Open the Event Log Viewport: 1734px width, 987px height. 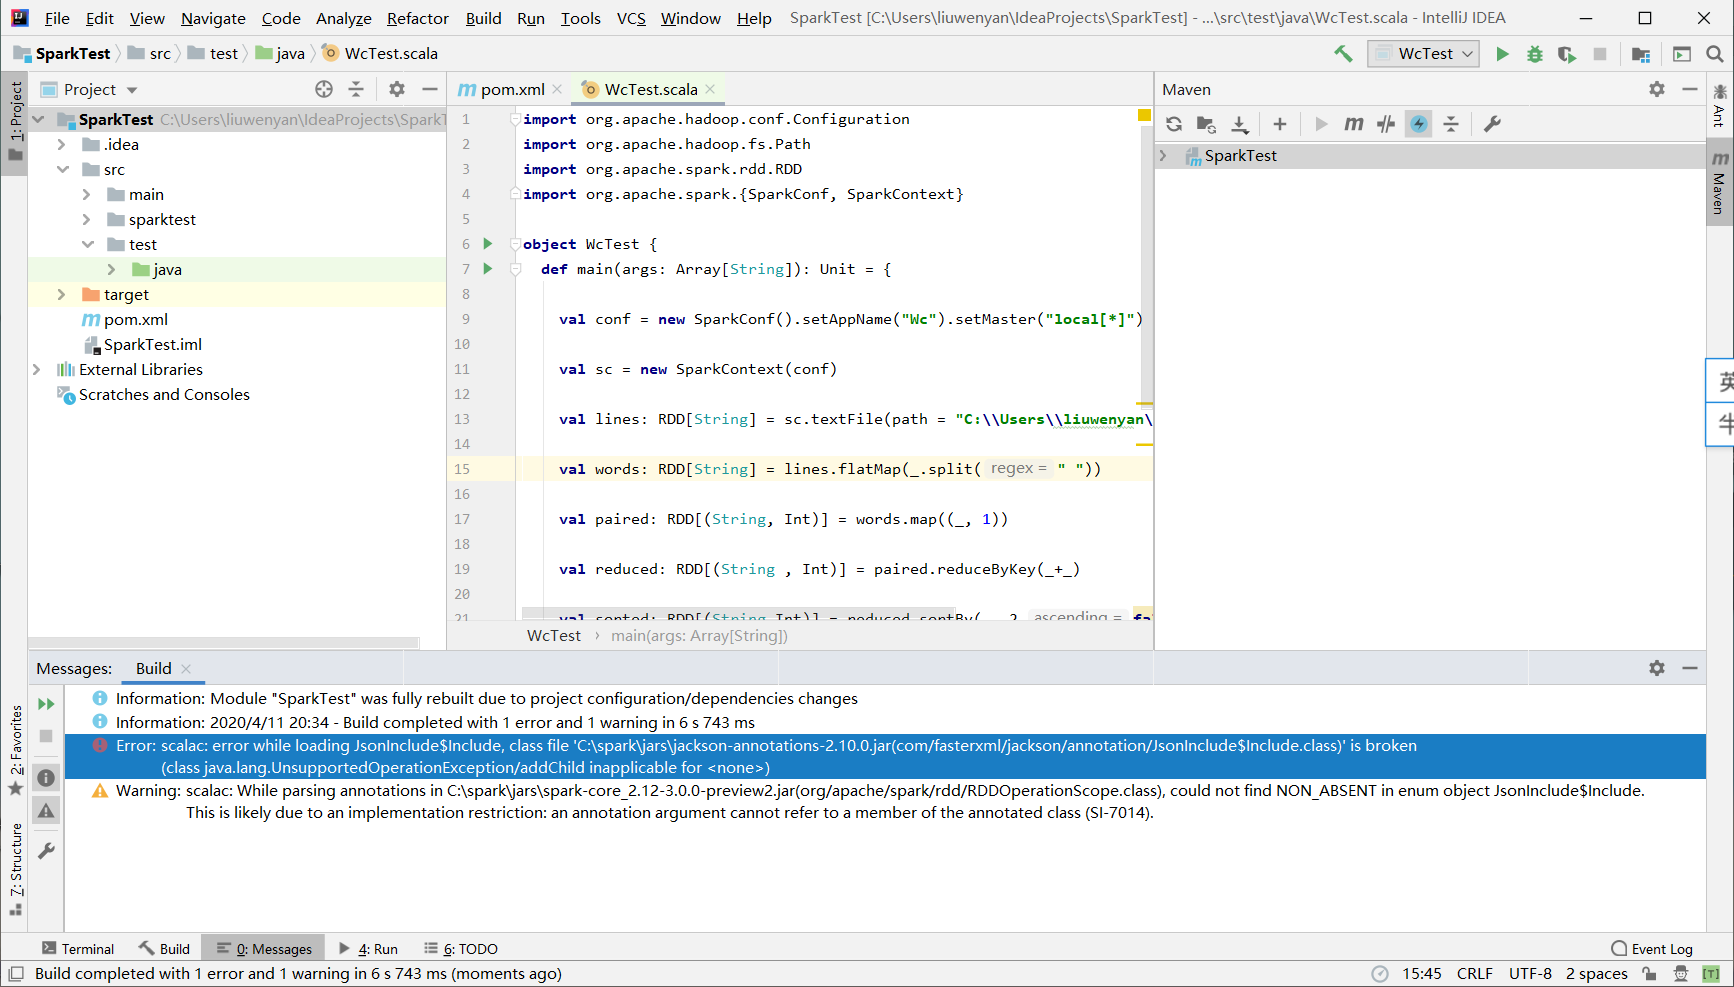coord(1652,949)
